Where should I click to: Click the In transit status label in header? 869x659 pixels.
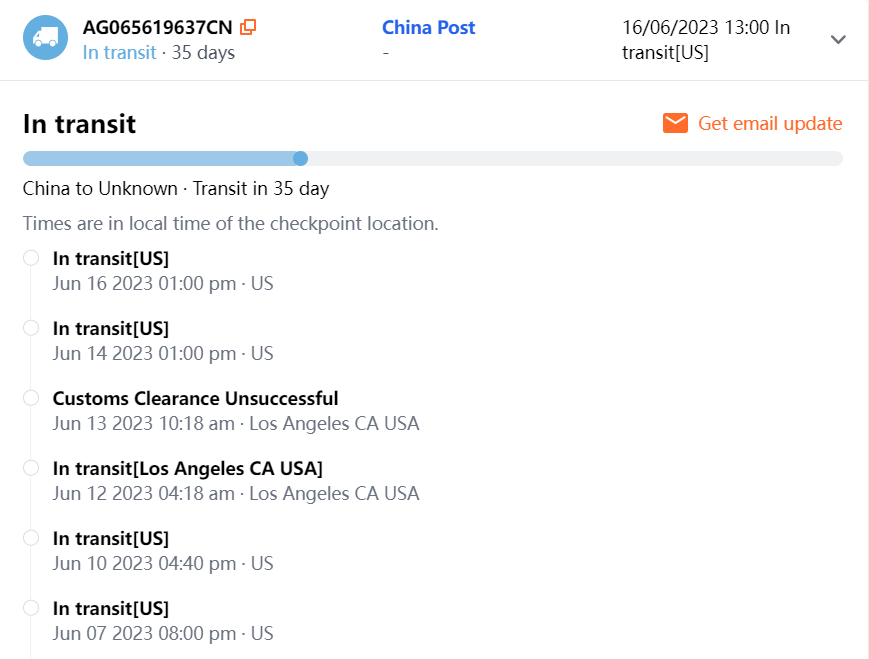coord(119,52)
